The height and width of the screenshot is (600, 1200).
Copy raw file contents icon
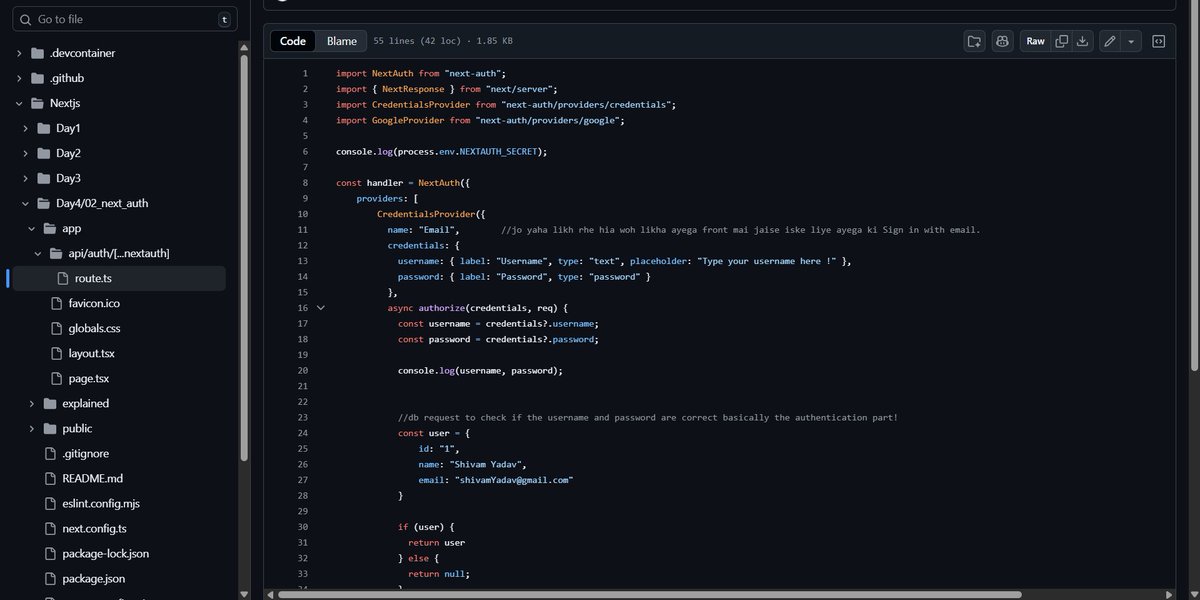click(x=1062, y=41)
